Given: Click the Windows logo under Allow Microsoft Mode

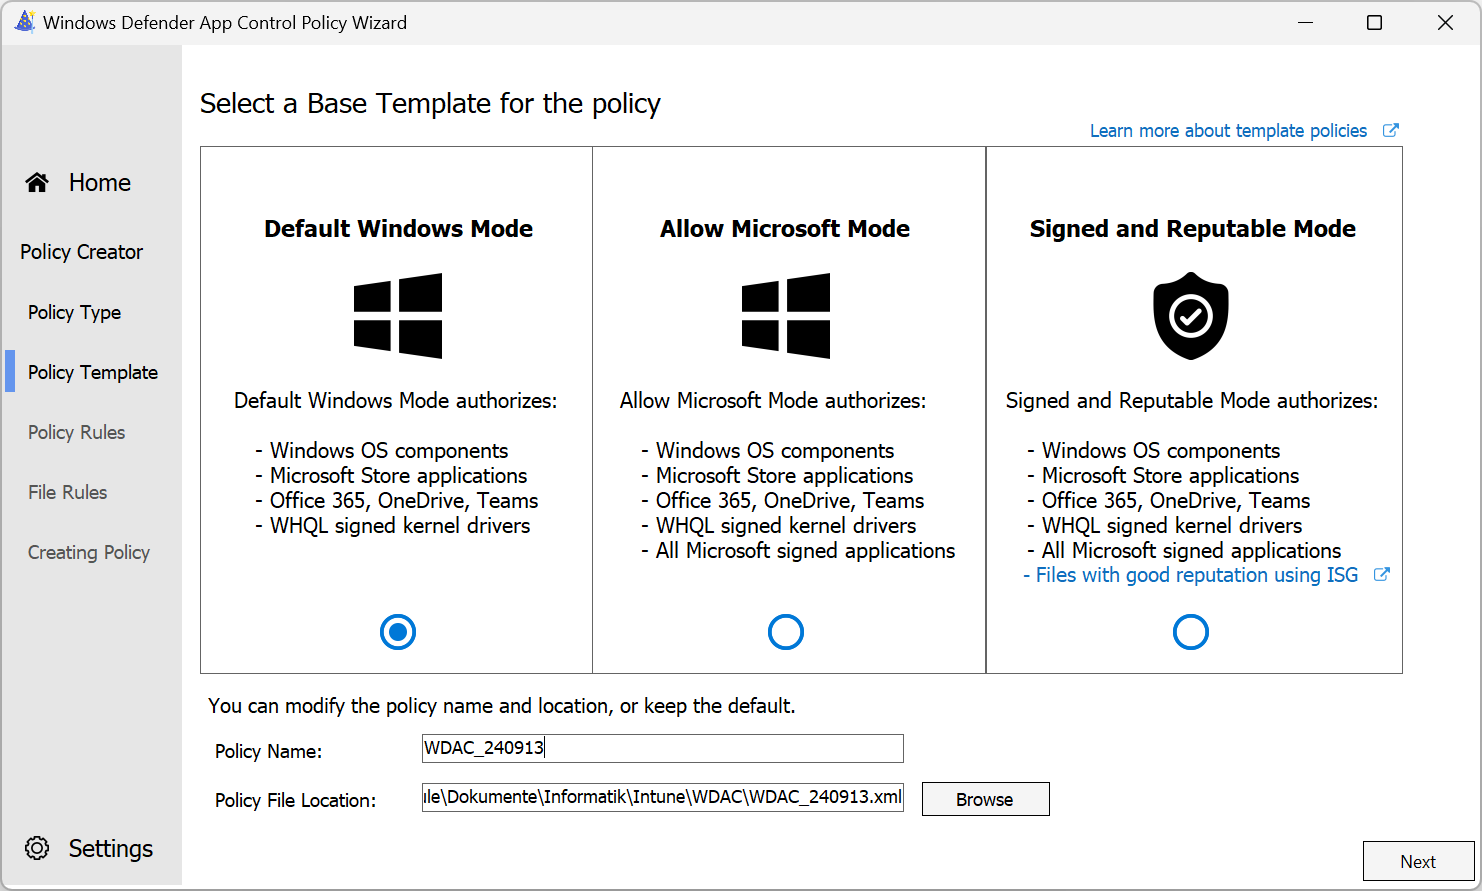Looking at the screenshot, I should point(785,316).
